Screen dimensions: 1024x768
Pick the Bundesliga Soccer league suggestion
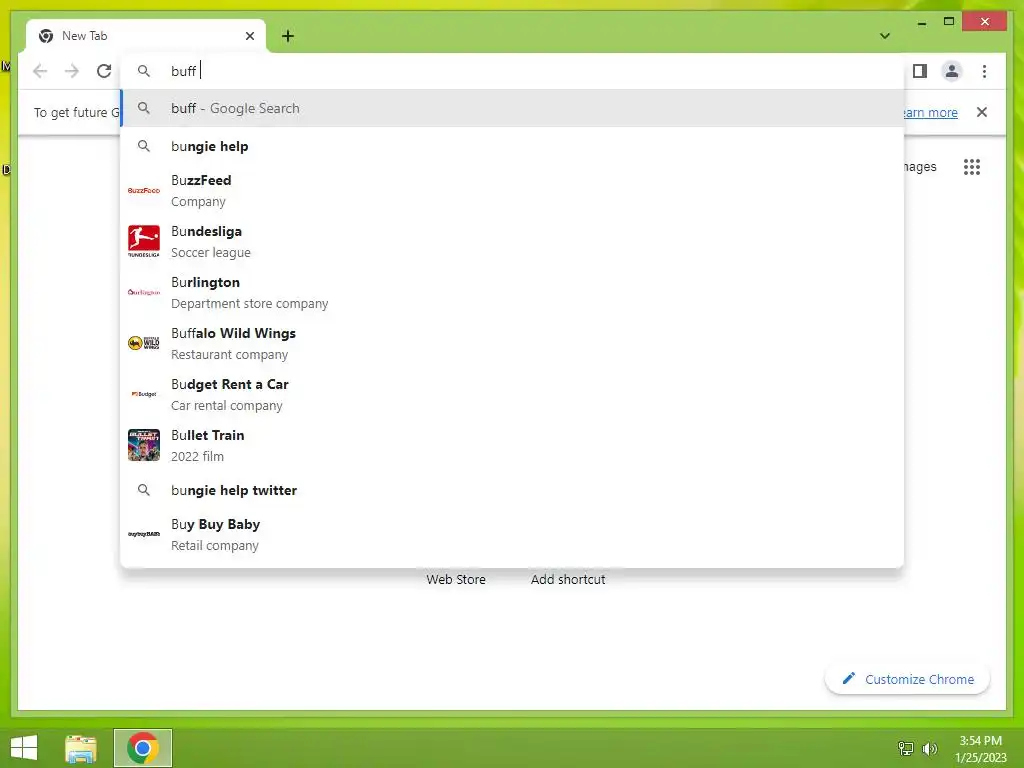(512, 242)
